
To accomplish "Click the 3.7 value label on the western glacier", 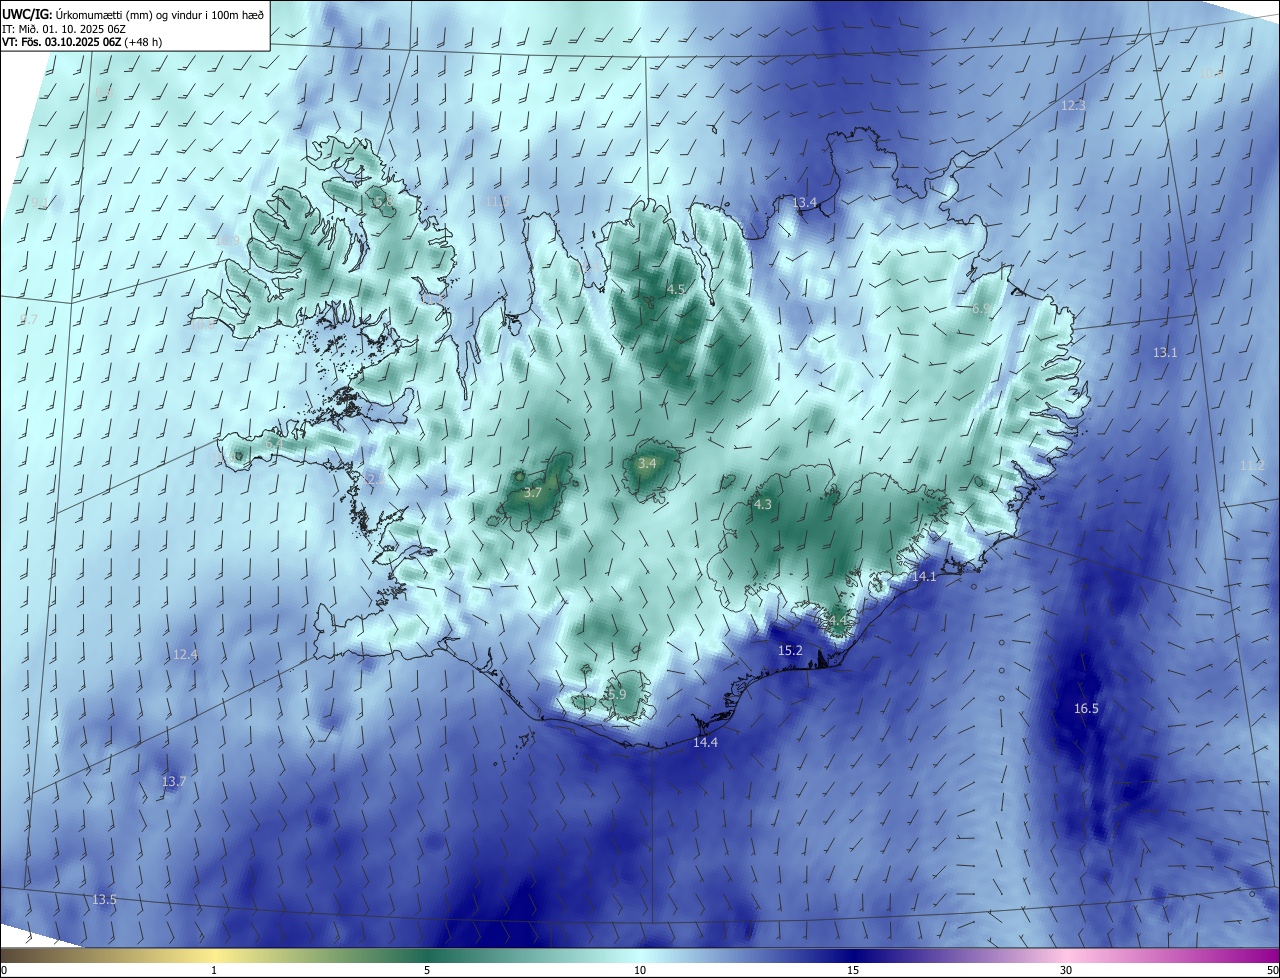I will 533,492.
